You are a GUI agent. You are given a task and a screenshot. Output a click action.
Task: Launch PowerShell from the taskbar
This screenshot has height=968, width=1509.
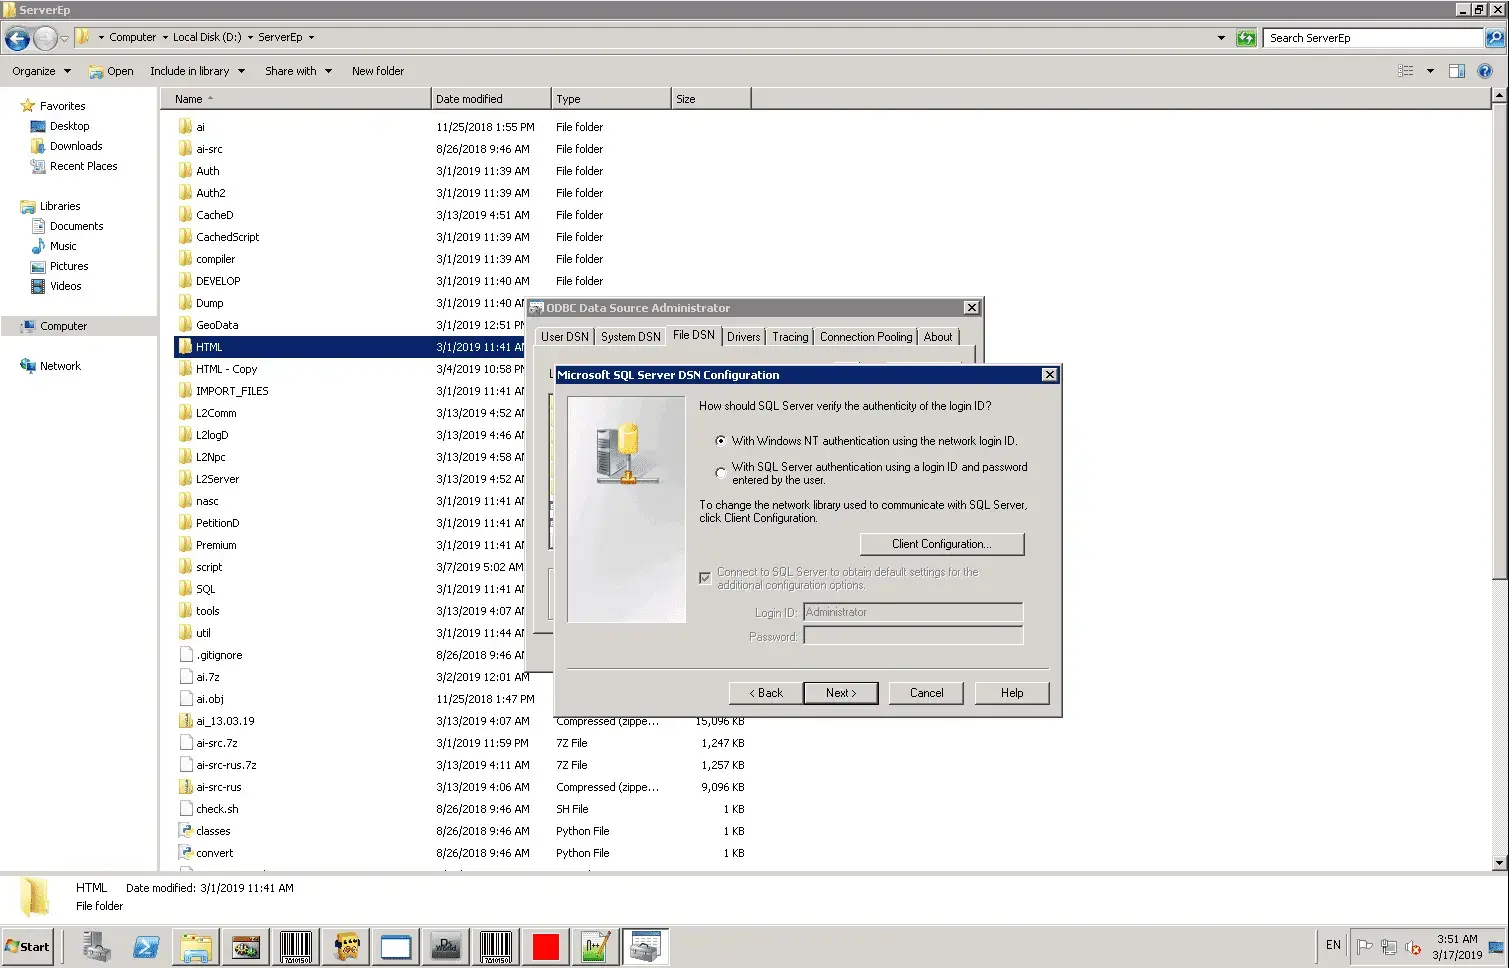[x=146, y=946]
